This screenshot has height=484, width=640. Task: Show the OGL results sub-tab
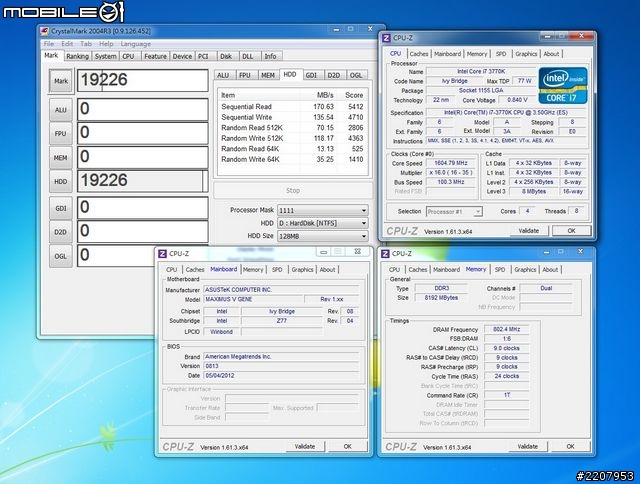pos(356,75)
